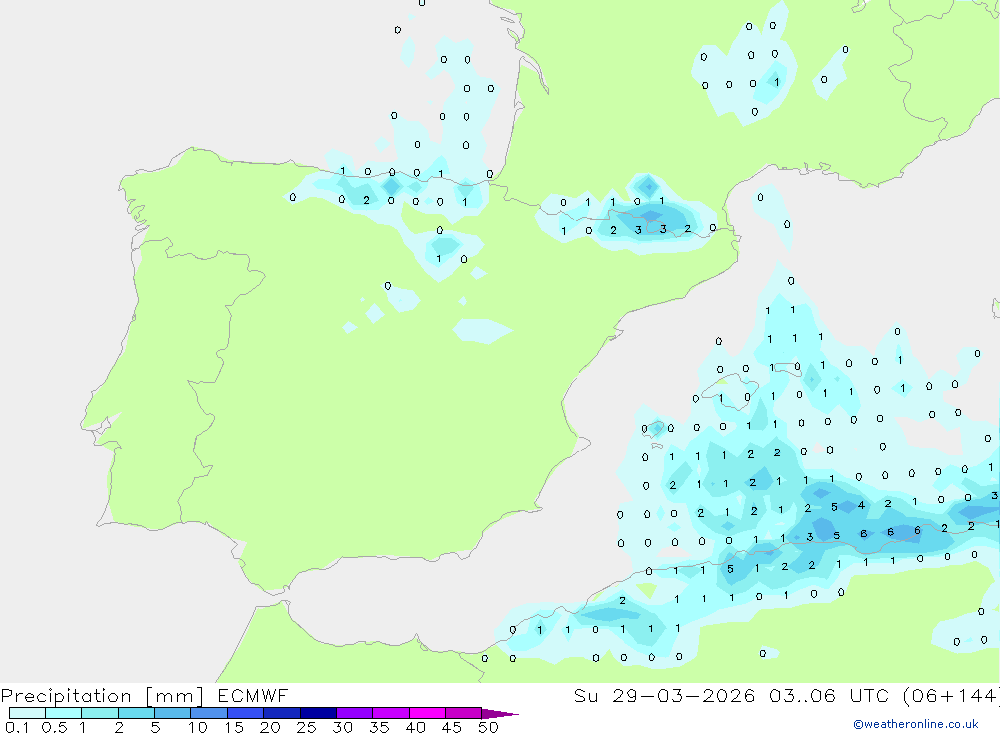Click the '(06+144)' forecast offset text
The width and height of the screenshot is (1000, 733).
tap(952, 695)
